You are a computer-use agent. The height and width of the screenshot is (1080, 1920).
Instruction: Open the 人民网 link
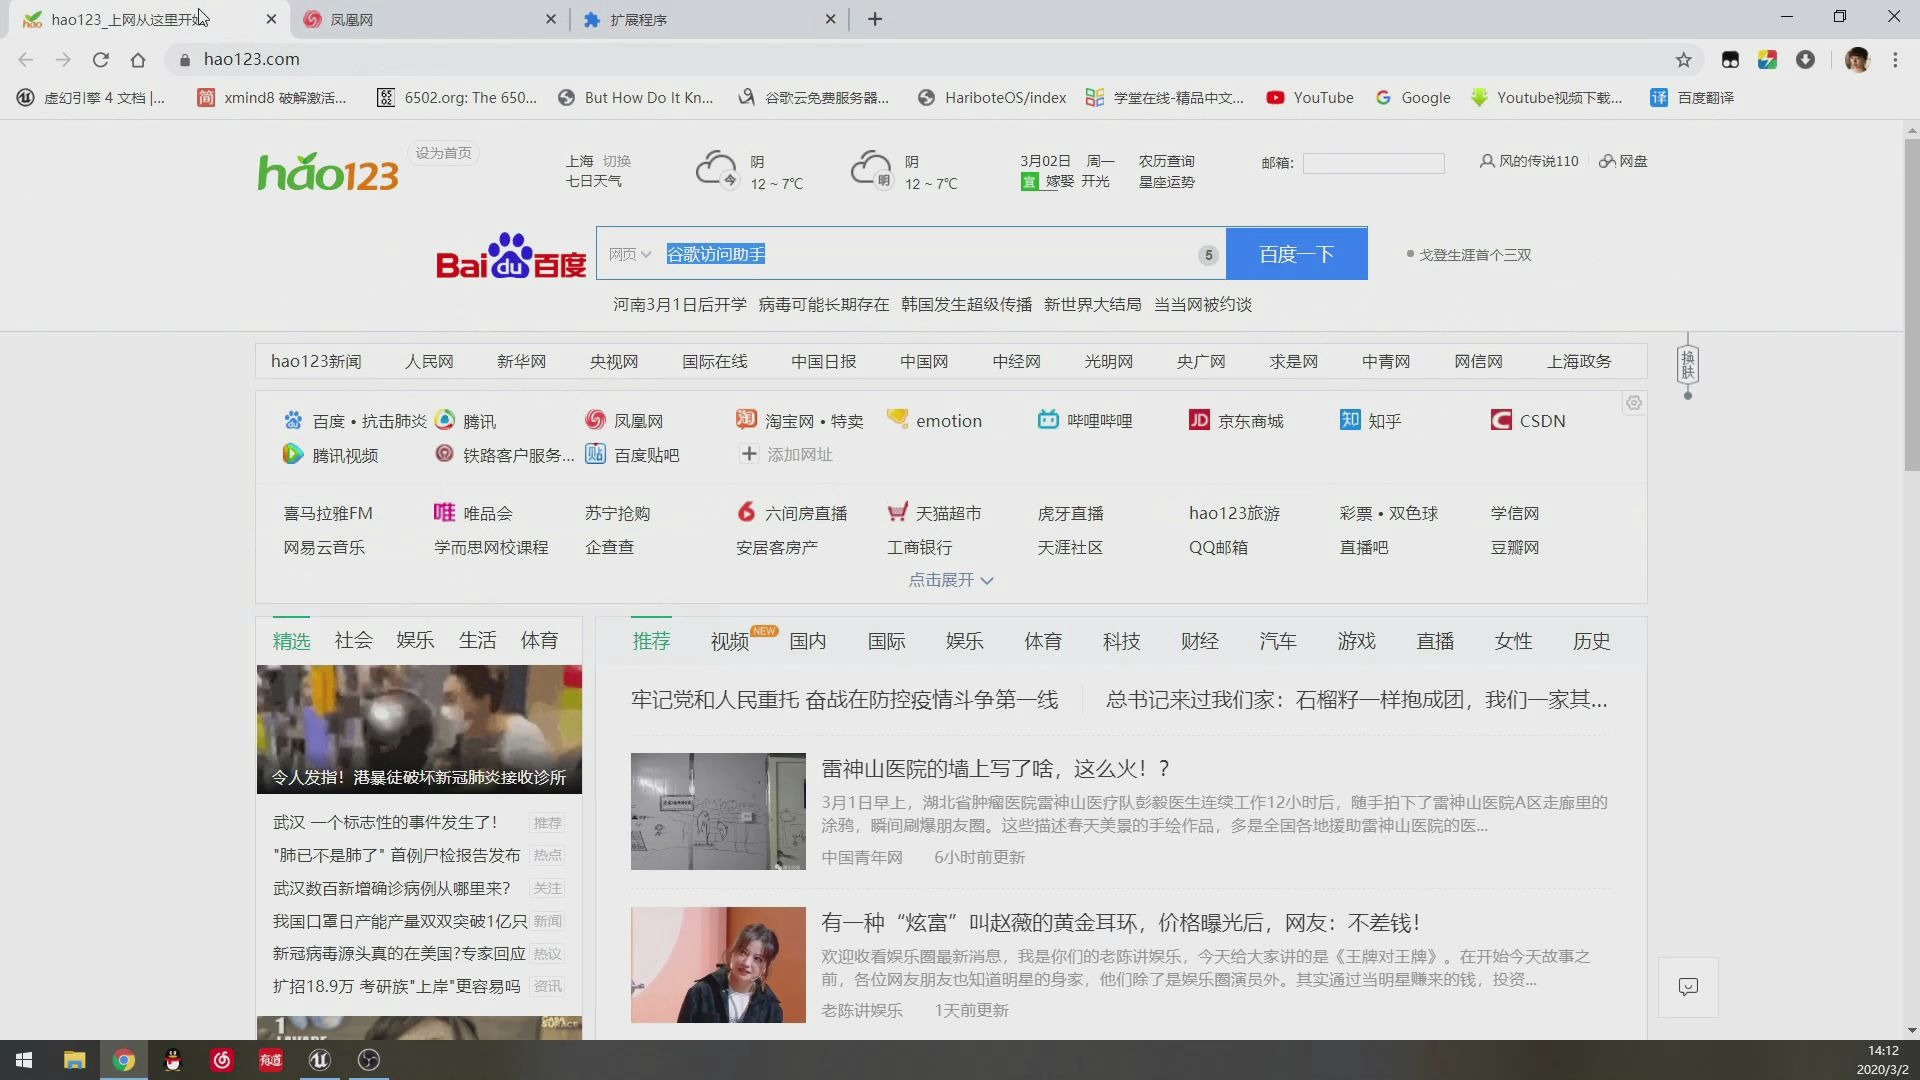click(x=429, y=361)
